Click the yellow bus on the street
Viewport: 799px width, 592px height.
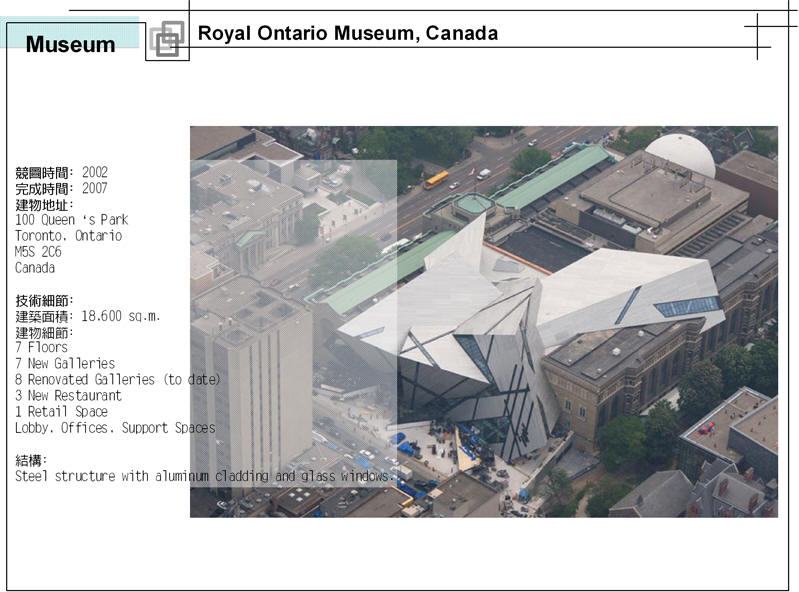(x=436, y=180)
